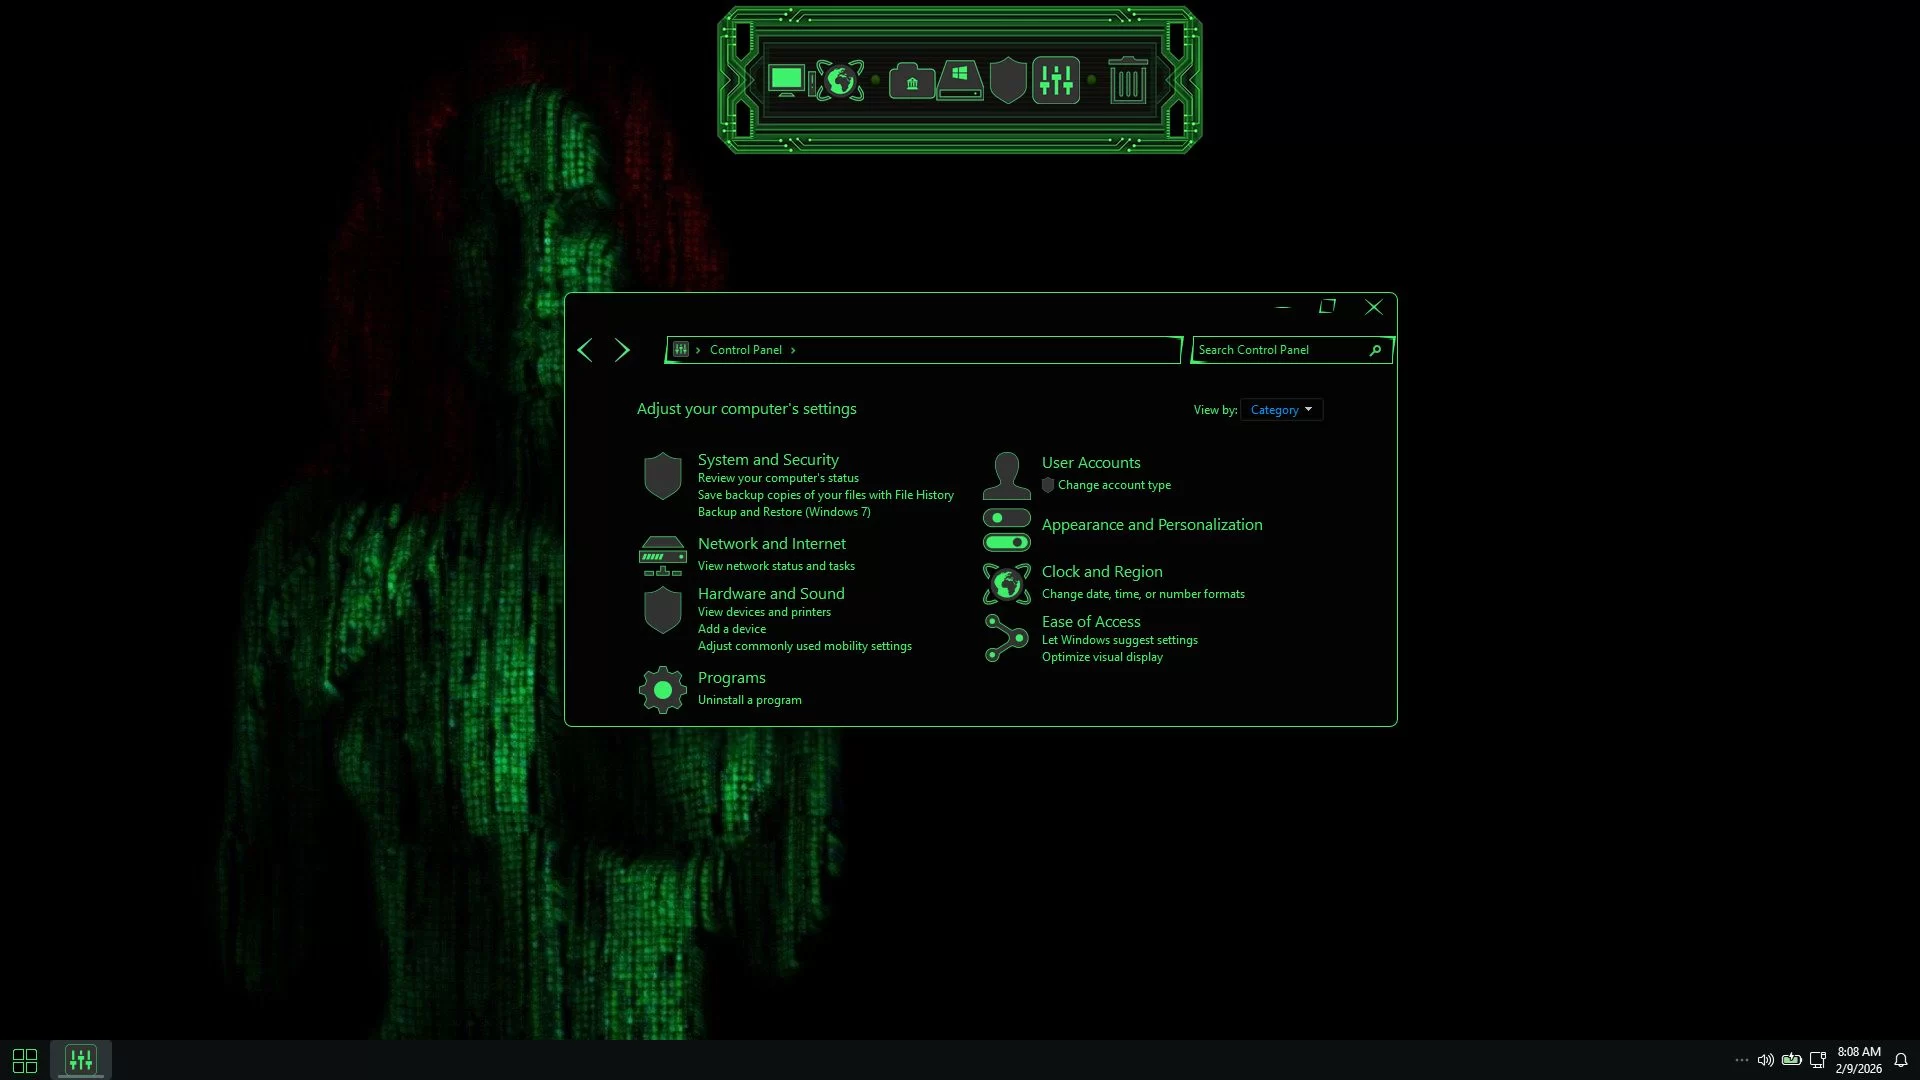Open the Programs gear icon
Viewport: 1920px width, 1080px height.
(x=662, y=690)
